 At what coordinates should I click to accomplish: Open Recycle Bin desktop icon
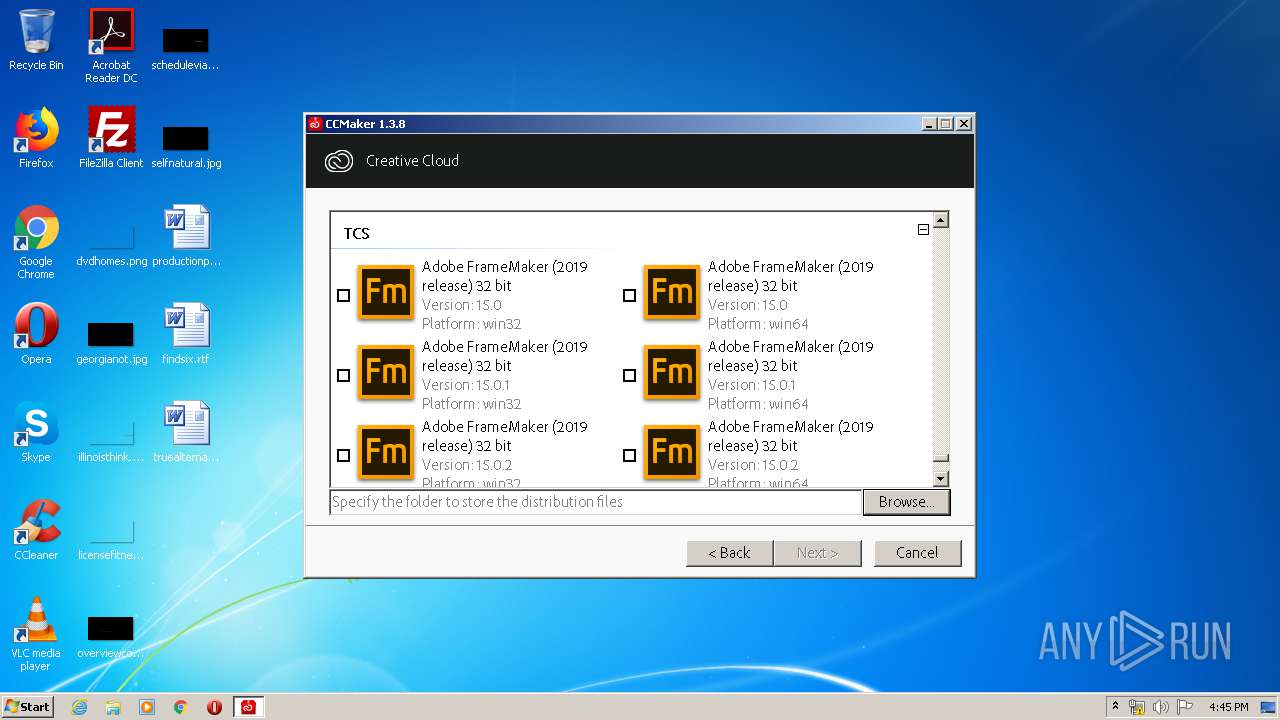[36, 40]
